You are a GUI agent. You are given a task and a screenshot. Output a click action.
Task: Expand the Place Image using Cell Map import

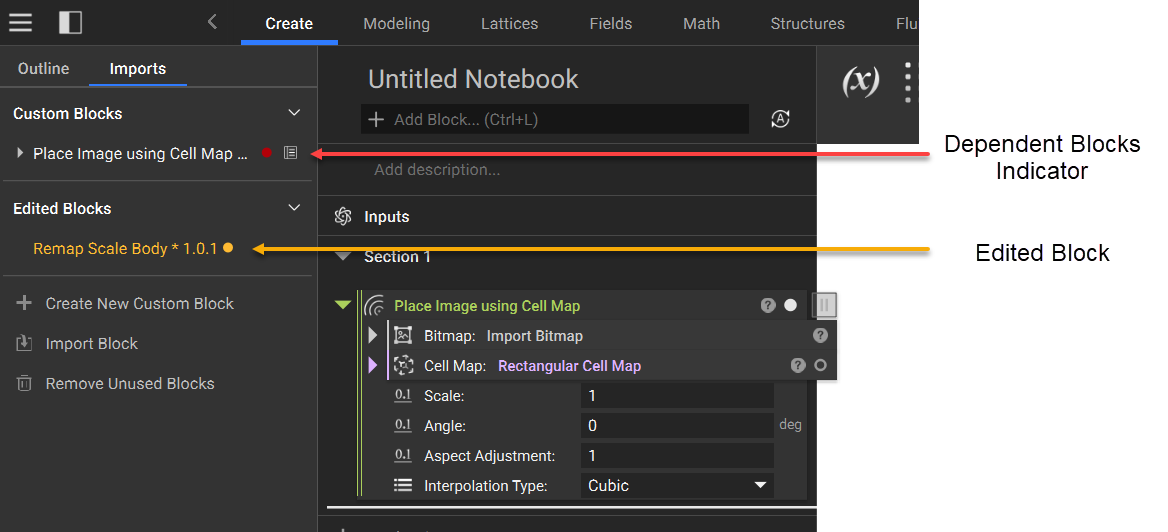pos(20,153)
